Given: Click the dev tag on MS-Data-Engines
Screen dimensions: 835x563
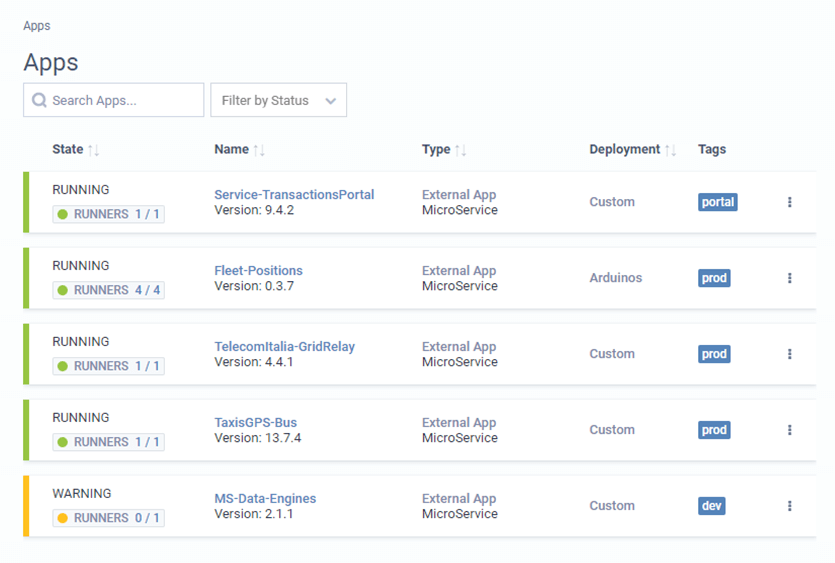Looking at the screenshot, I should 711,506.
